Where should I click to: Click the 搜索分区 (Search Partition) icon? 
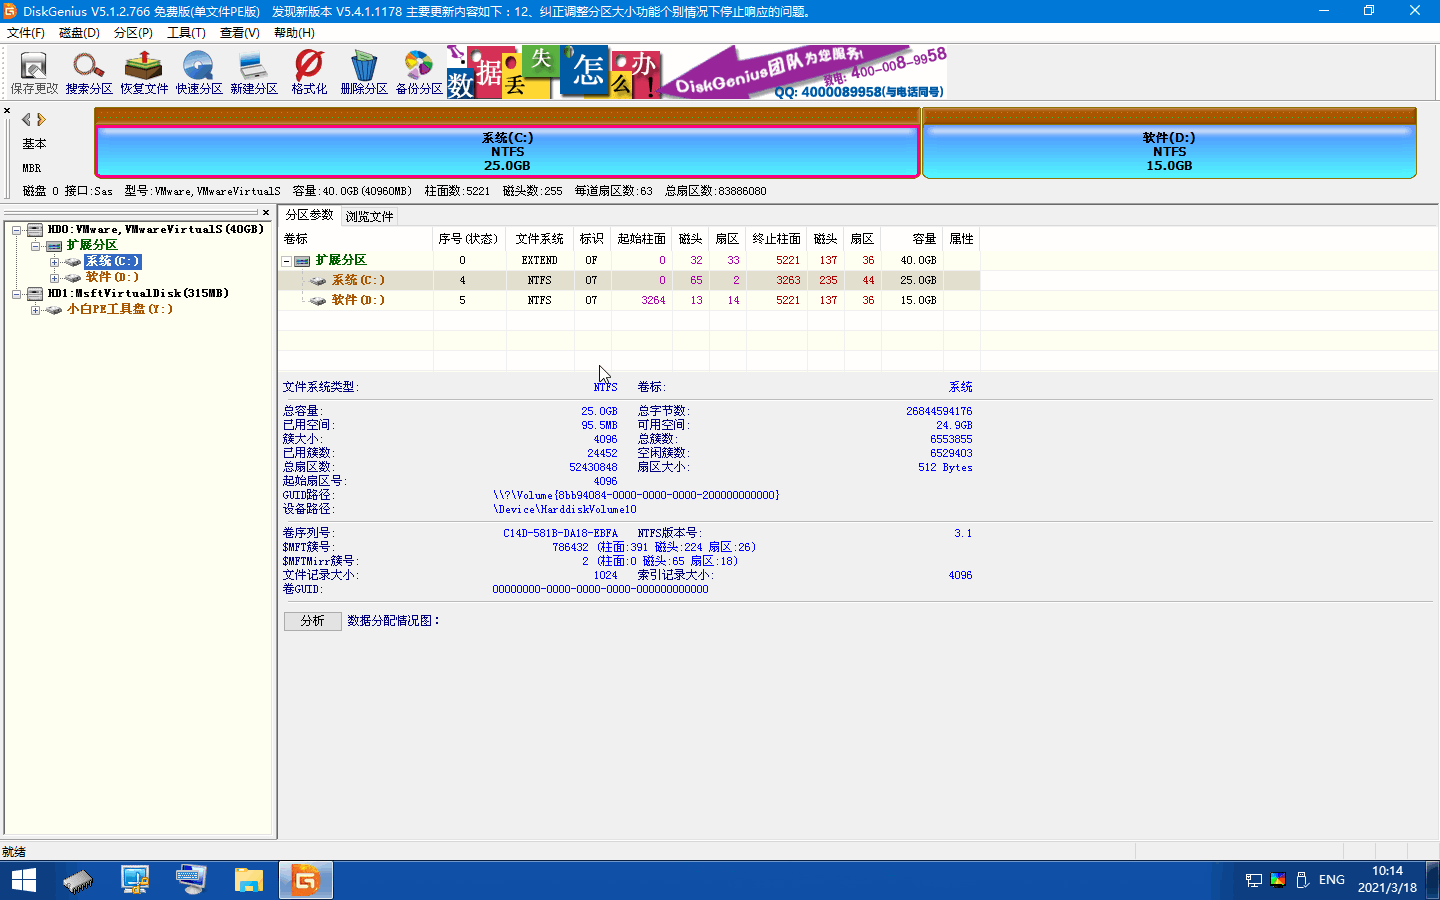pyautogui.click(x=89, y=73)
